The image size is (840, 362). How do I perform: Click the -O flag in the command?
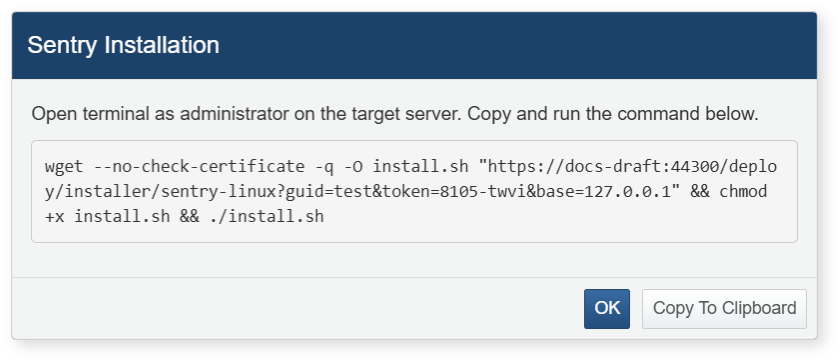pos(353,167)
